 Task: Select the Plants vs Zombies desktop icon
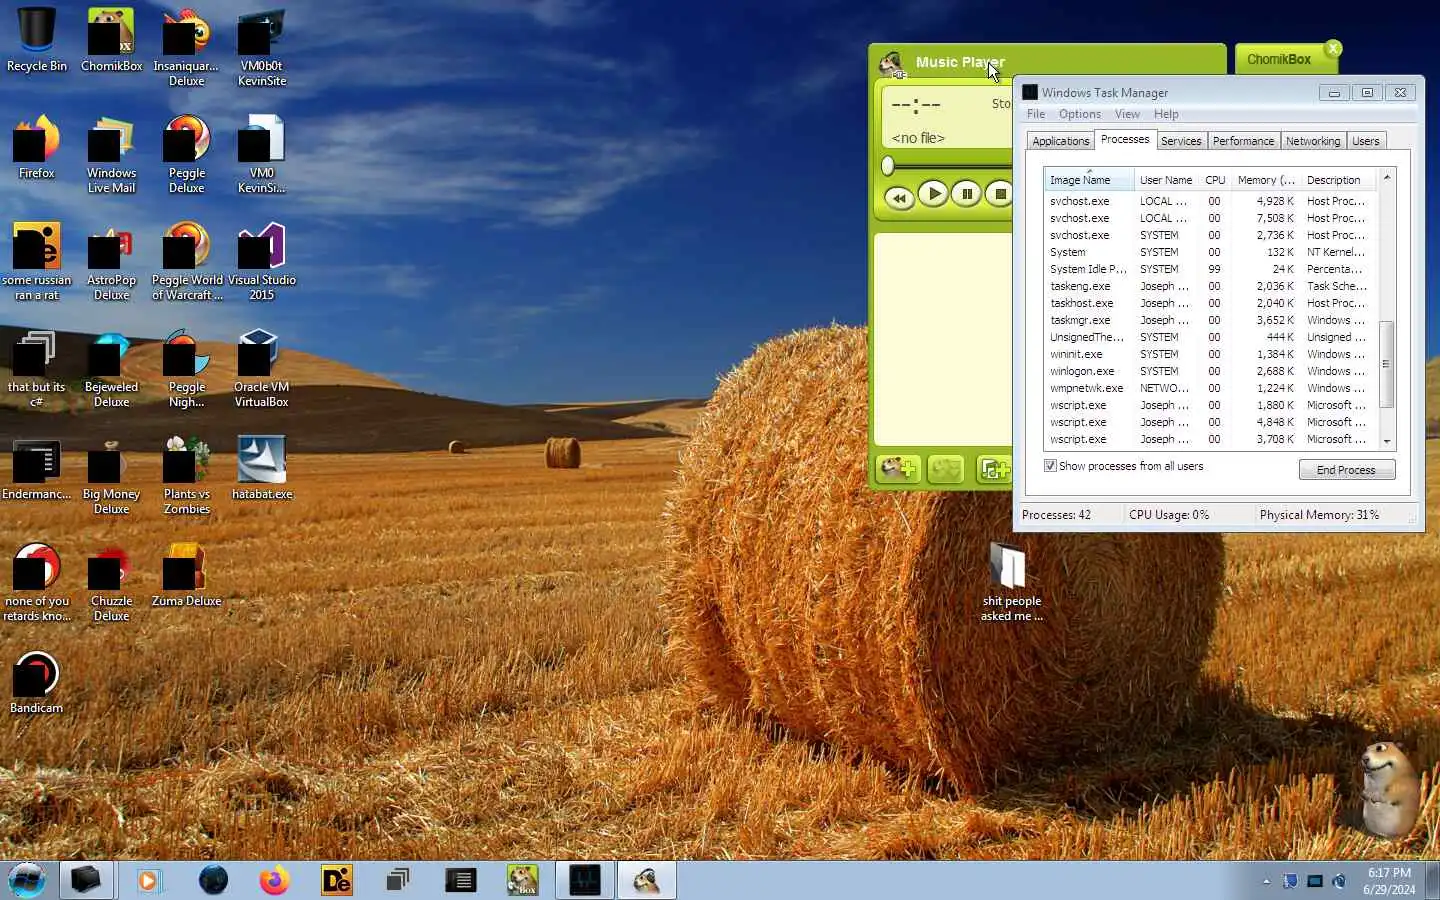pyautogui.click(x=187, y=475)
